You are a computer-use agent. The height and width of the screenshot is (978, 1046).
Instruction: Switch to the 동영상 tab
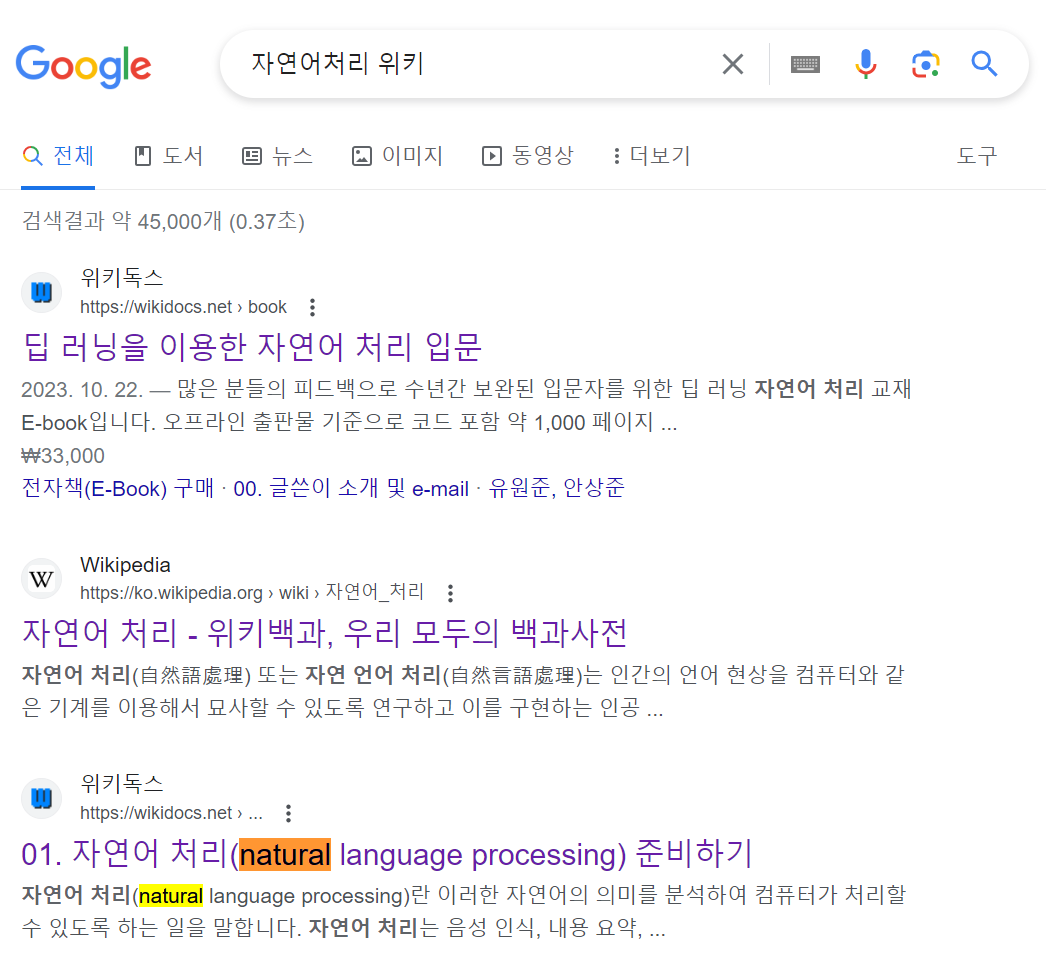528,155
